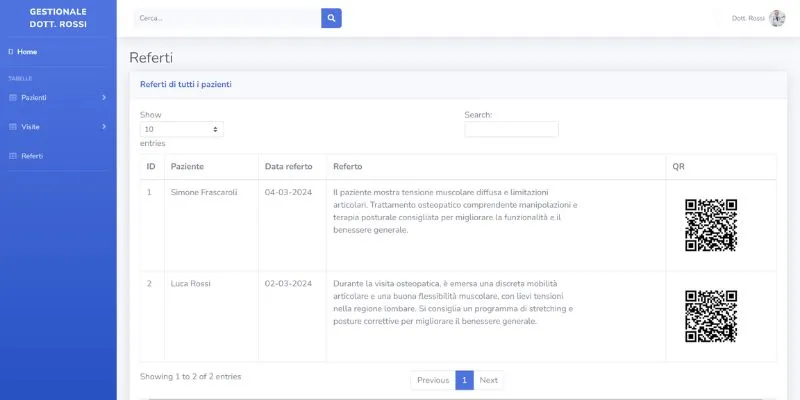Select page 1 in pagination

pos(464,380)
